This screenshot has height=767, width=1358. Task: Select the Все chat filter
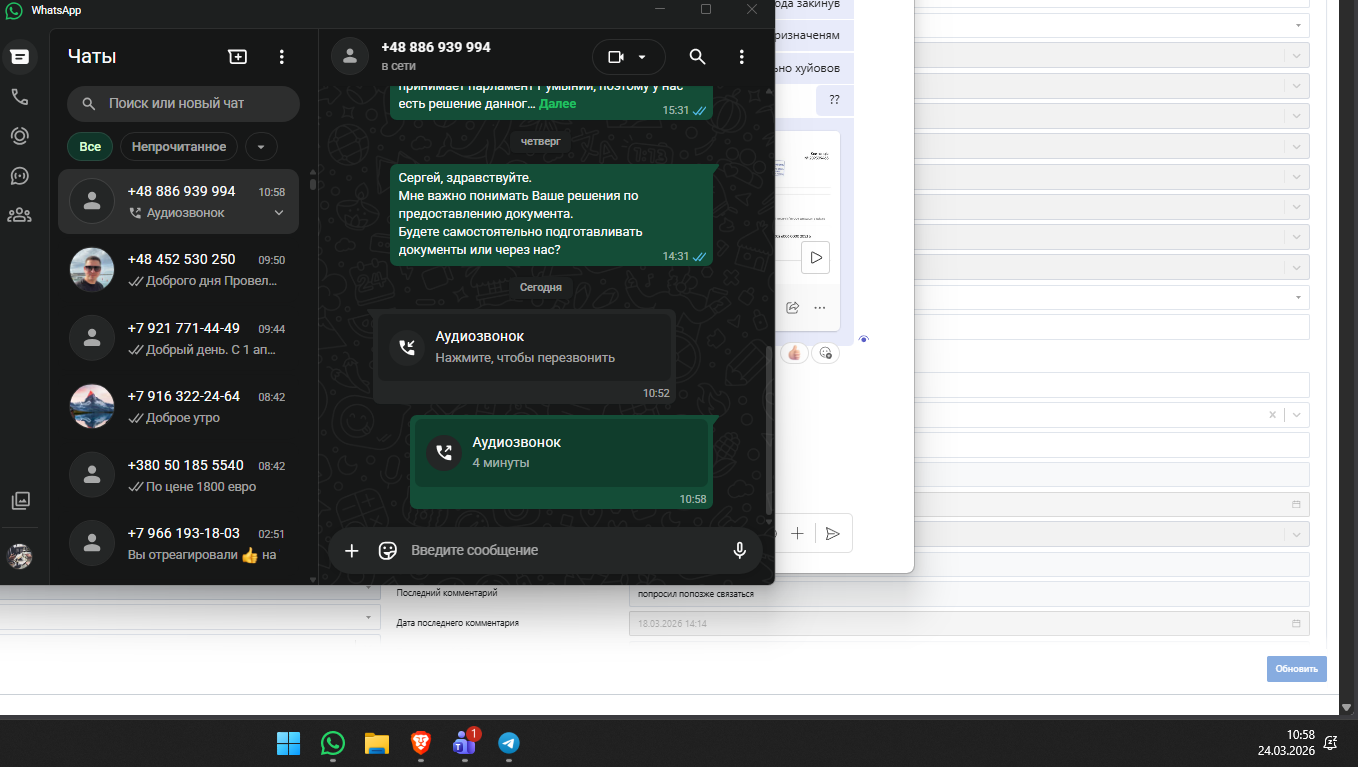90,147
